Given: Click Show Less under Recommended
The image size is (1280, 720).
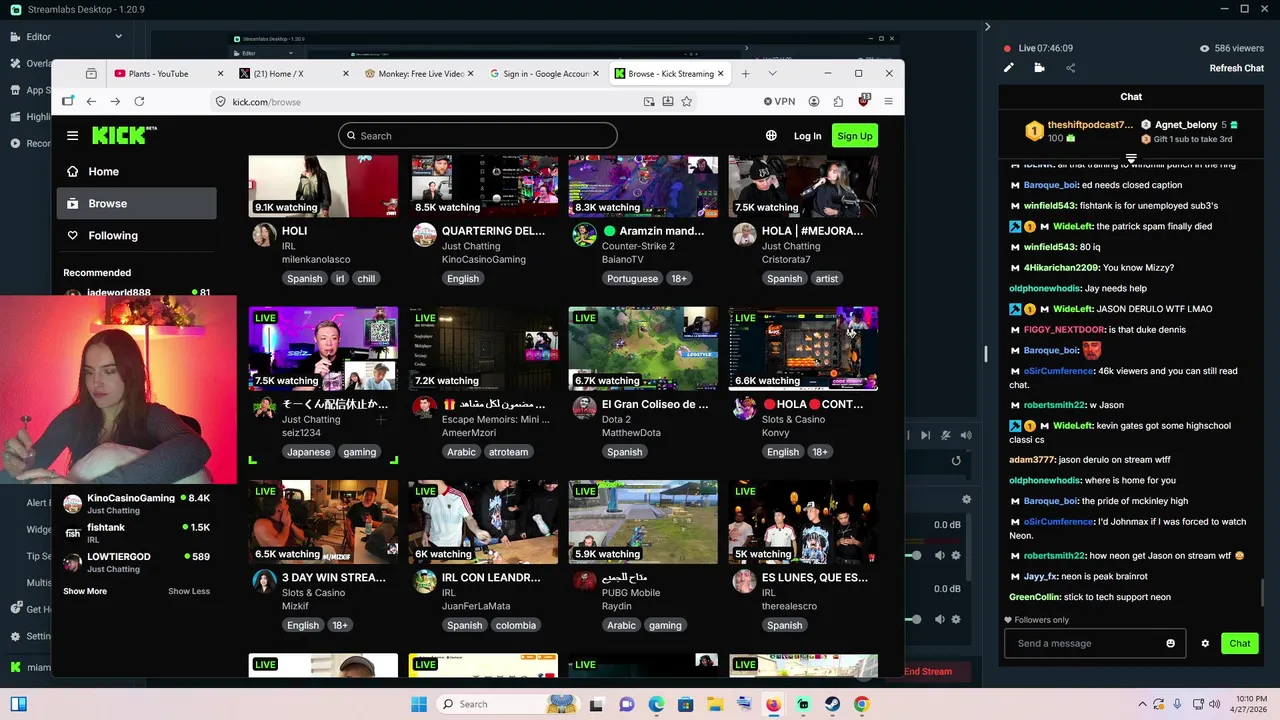Looking at the screenshot, I should (x=189, y=591).
